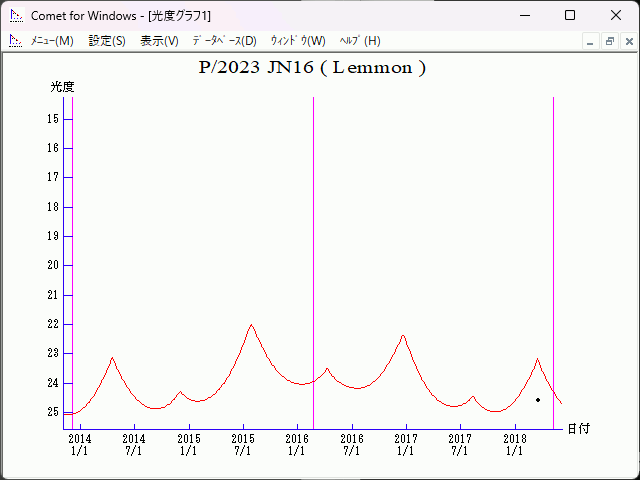This screenshot has width=640, height=480.
Task: Open the ヘルプ(H) help menu
Action: tap(360, 41)
